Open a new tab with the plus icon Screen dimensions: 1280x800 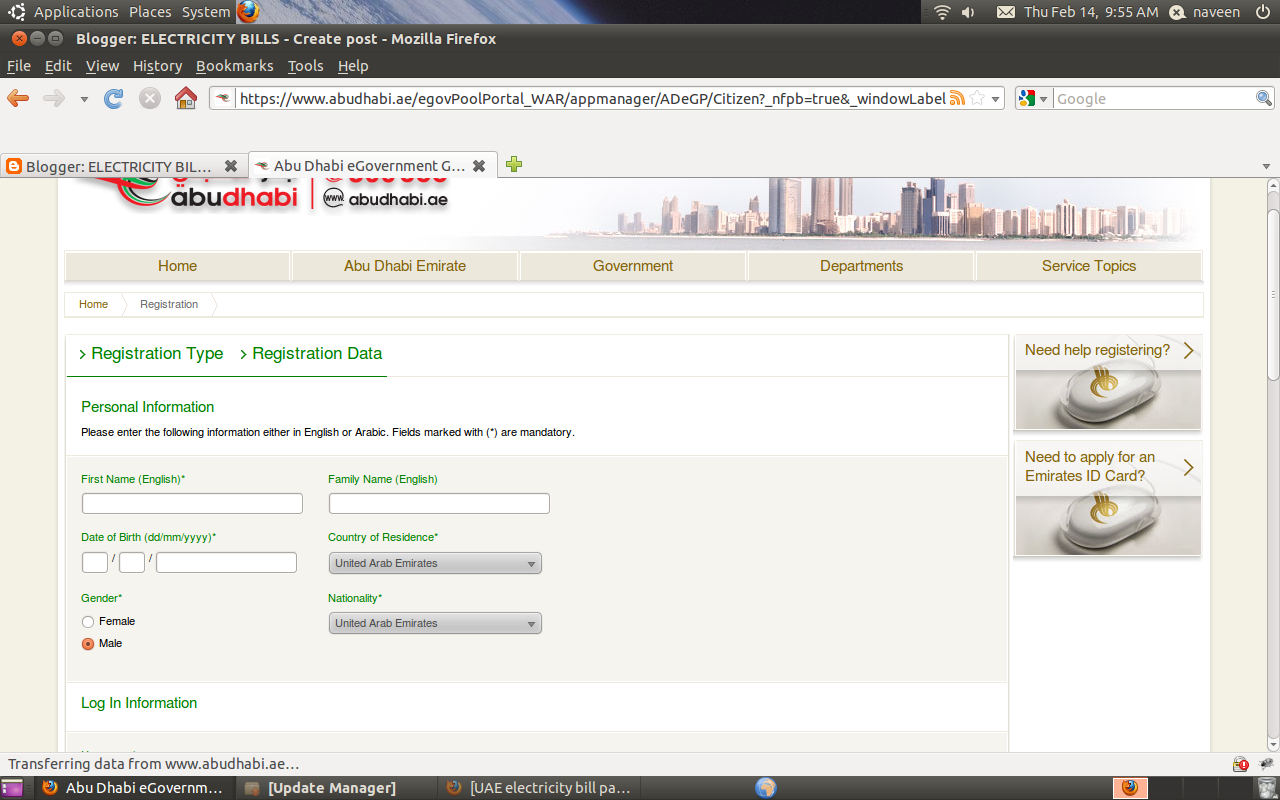click(x=514, y=164)
